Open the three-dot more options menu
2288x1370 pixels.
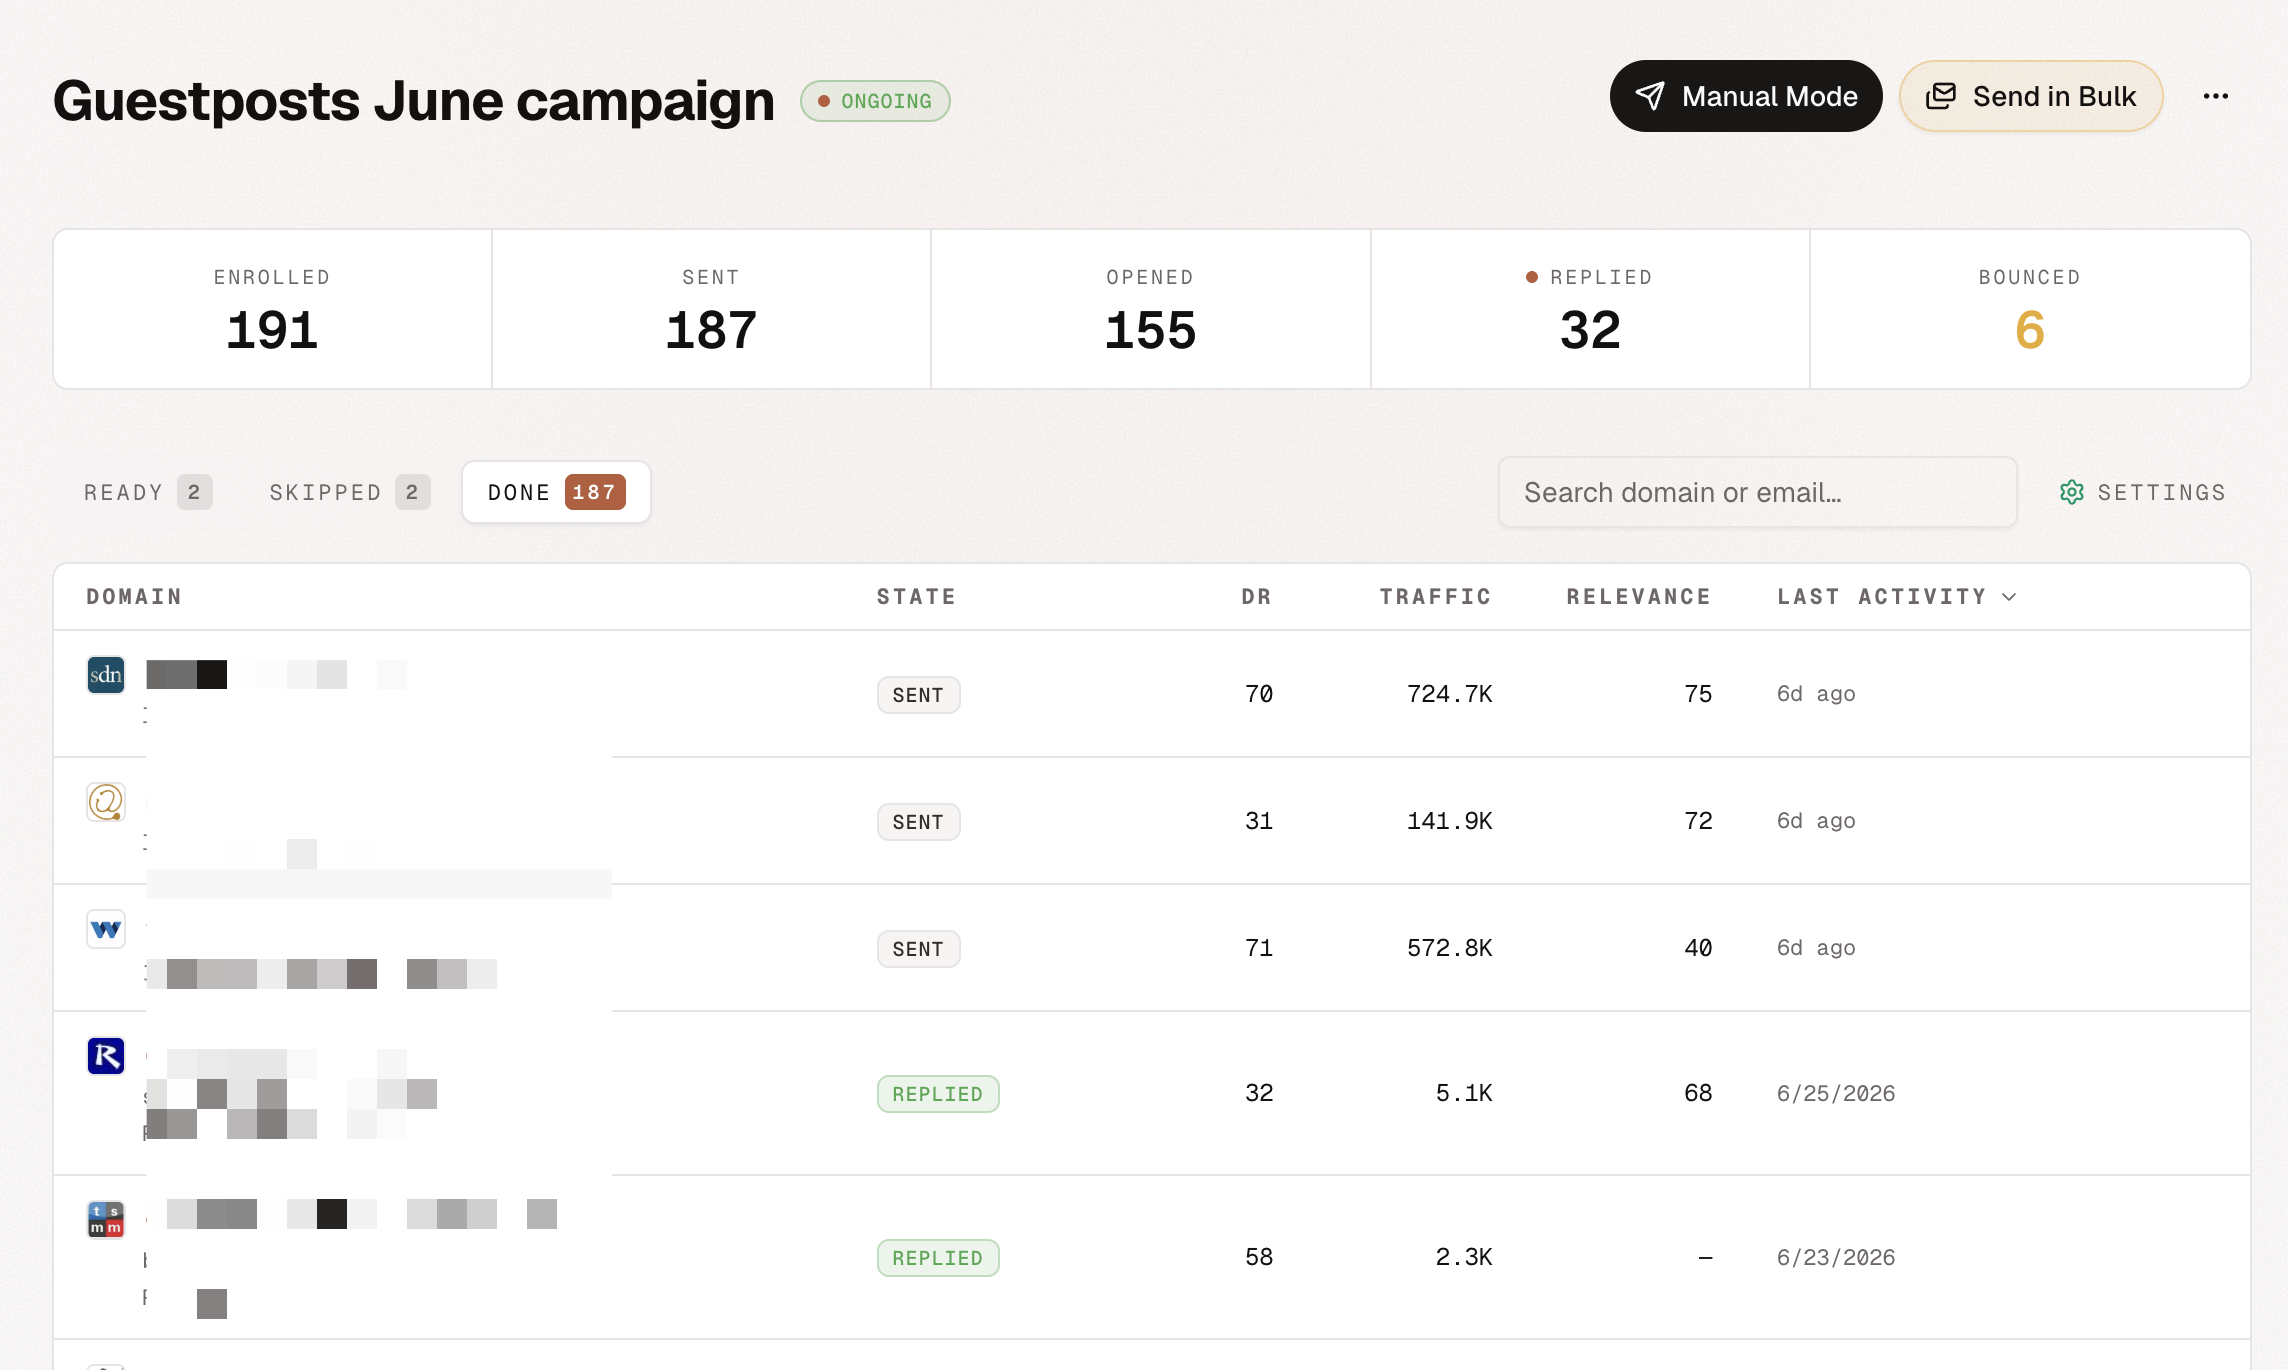click(x=2215, y=96)
